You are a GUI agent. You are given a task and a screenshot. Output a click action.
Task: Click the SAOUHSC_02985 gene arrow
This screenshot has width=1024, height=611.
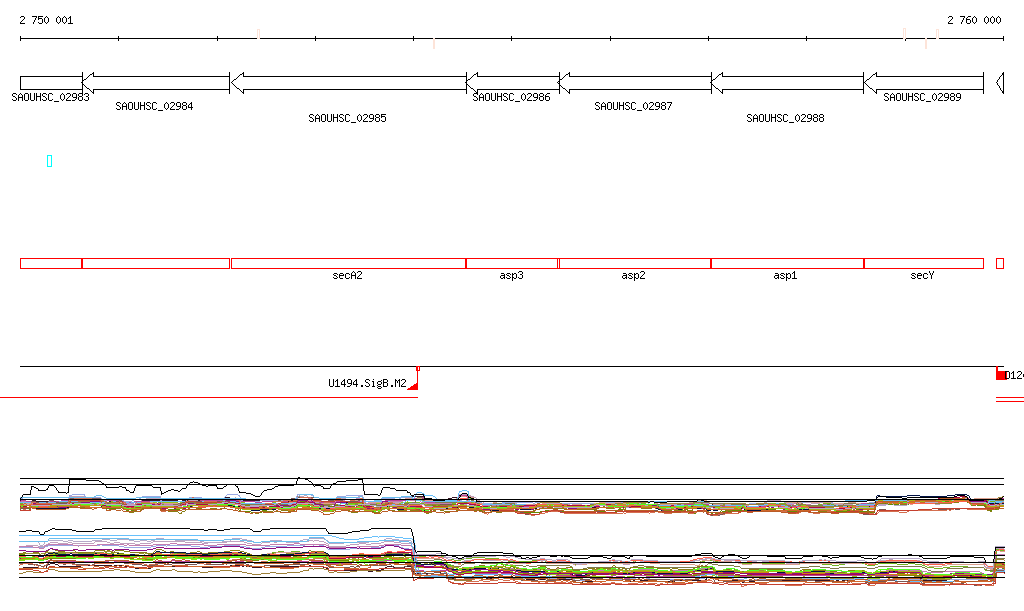pos(348,83)
